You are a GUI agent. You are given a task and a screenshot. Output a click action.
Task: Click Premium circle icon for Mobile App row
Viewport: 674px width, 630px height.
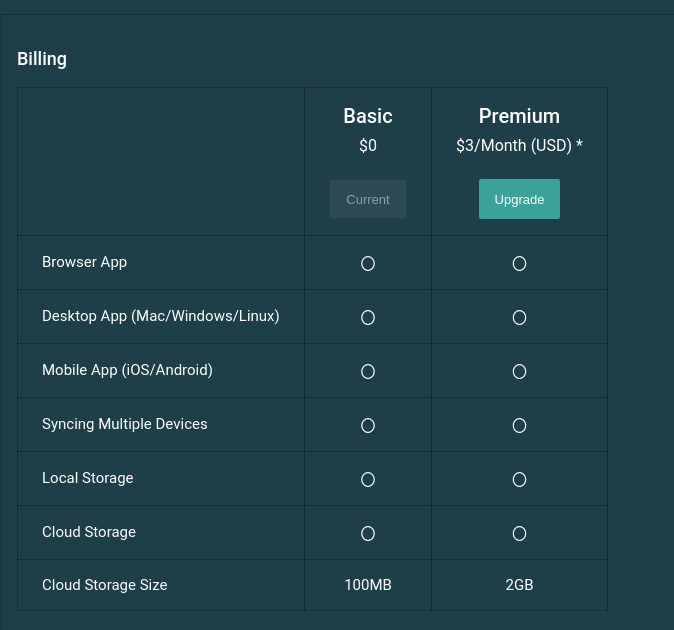pos(519,371)
